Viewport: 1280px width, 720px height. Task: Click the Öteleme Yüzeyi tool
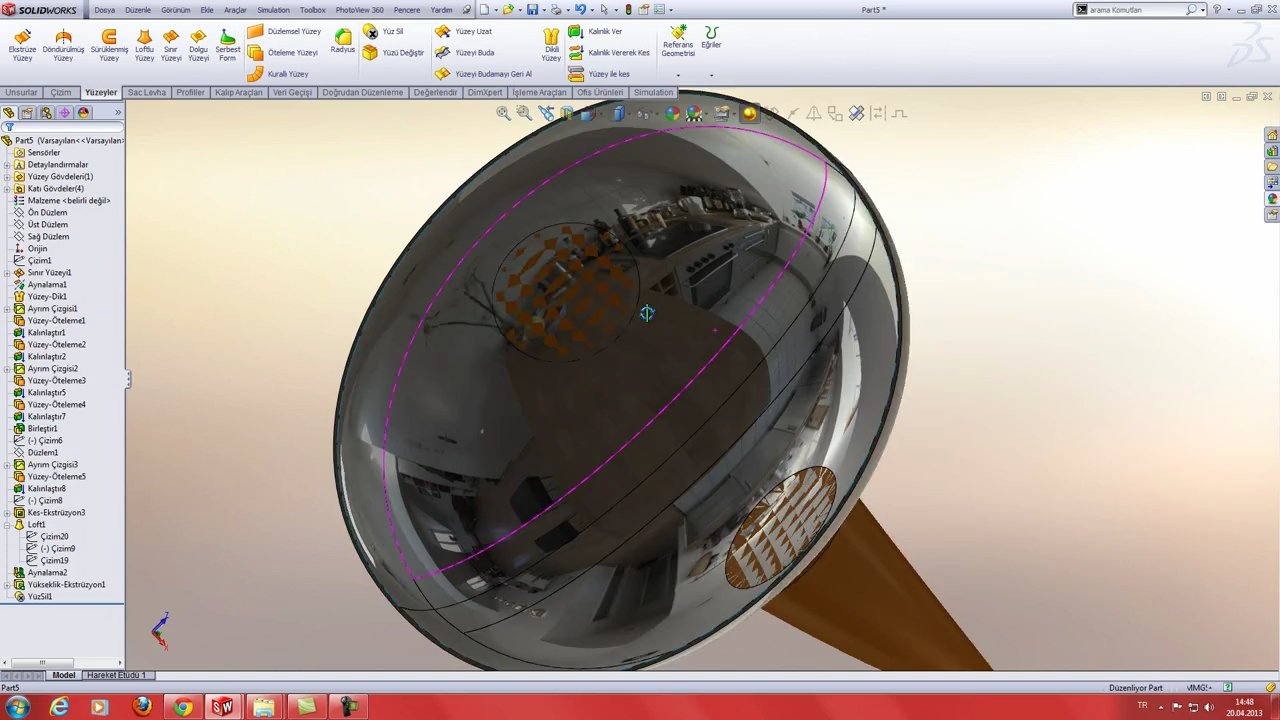click(283, 52)
